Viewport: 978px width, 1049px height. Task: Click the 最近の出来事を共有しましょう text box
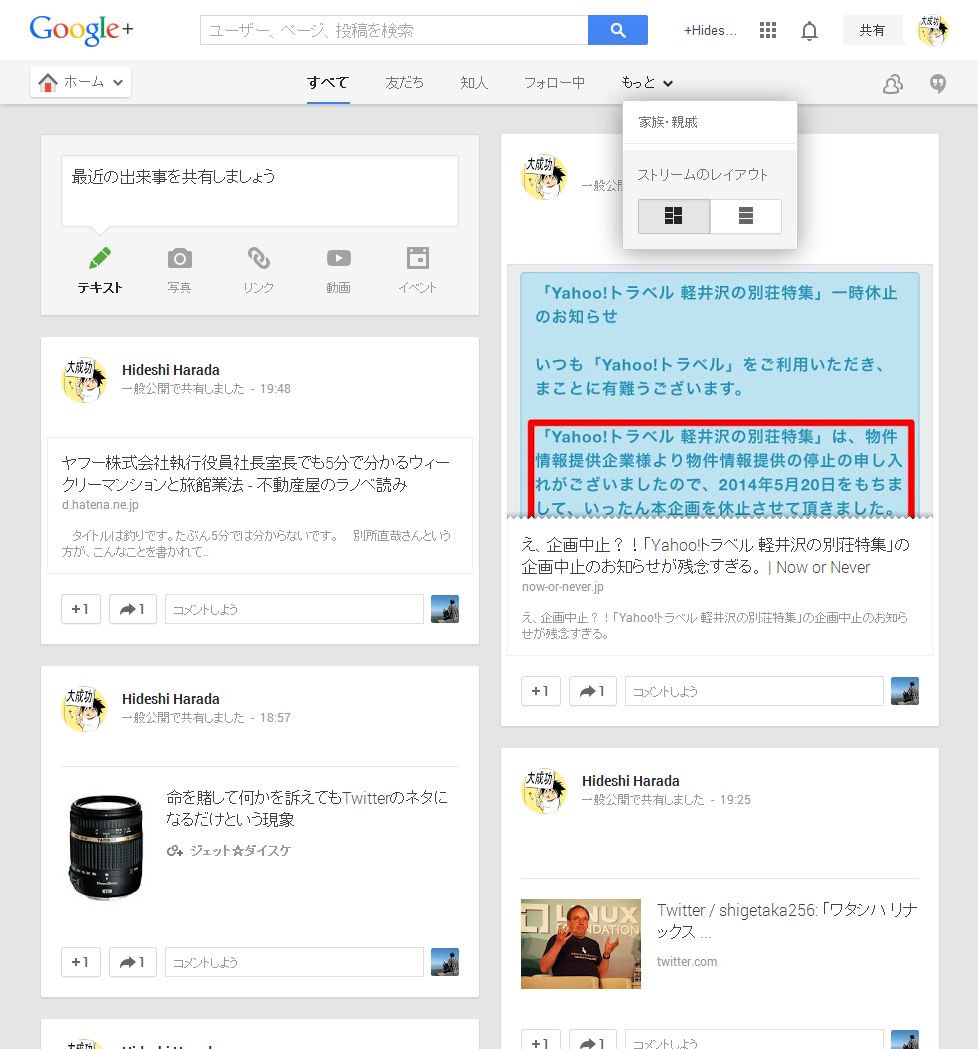[259, 190]
